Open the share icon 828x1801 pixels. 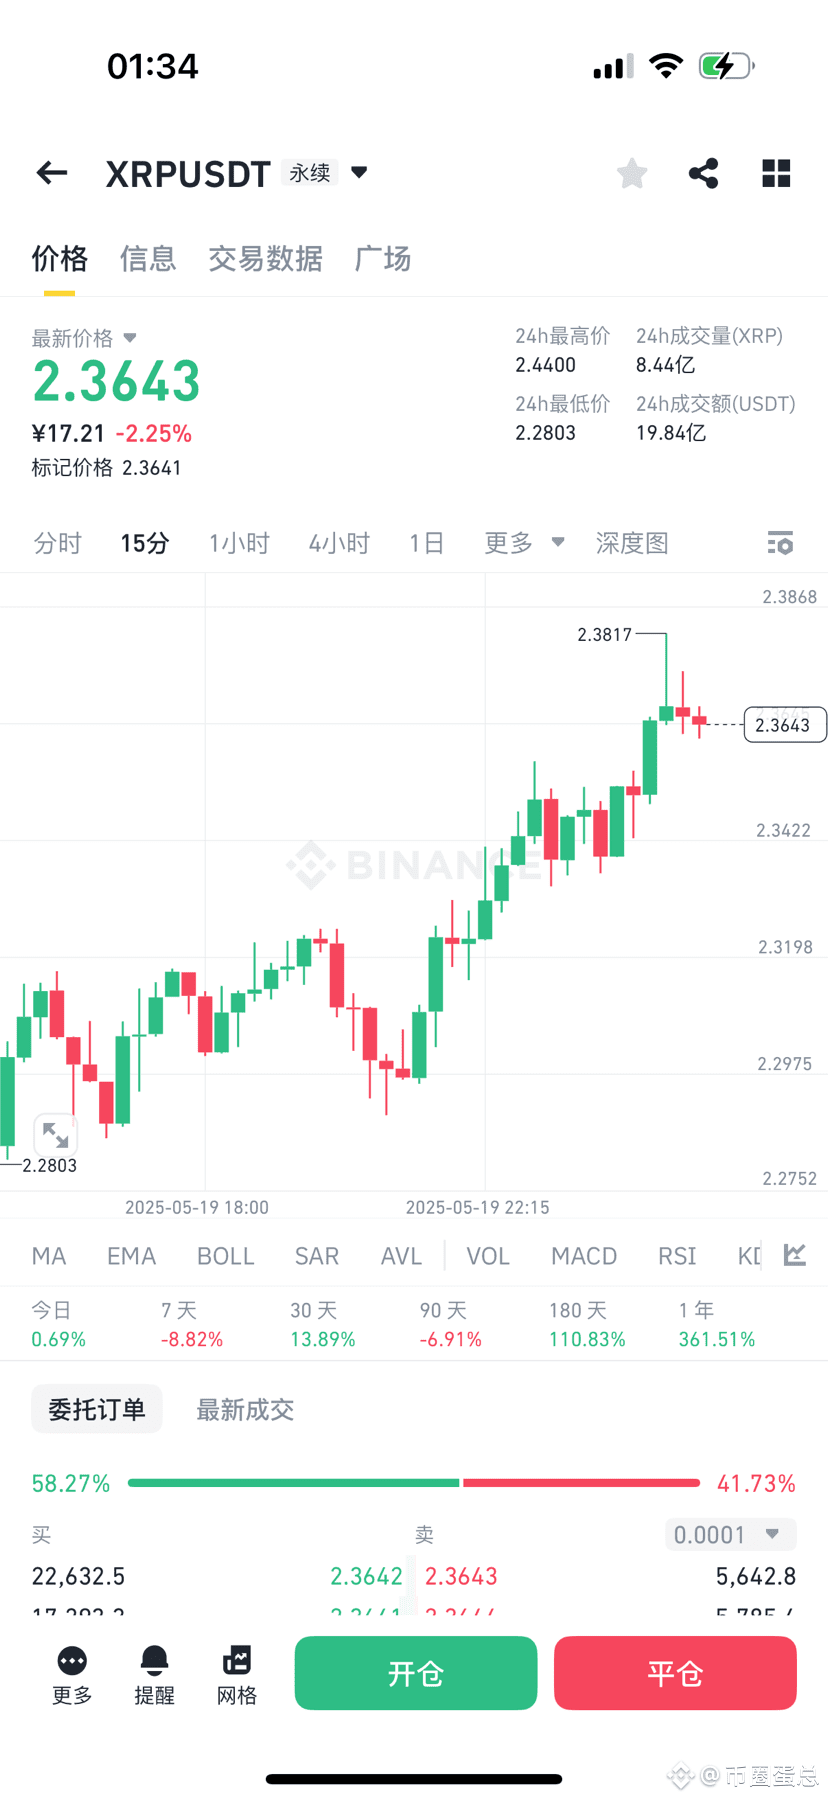tap(704, 173)
